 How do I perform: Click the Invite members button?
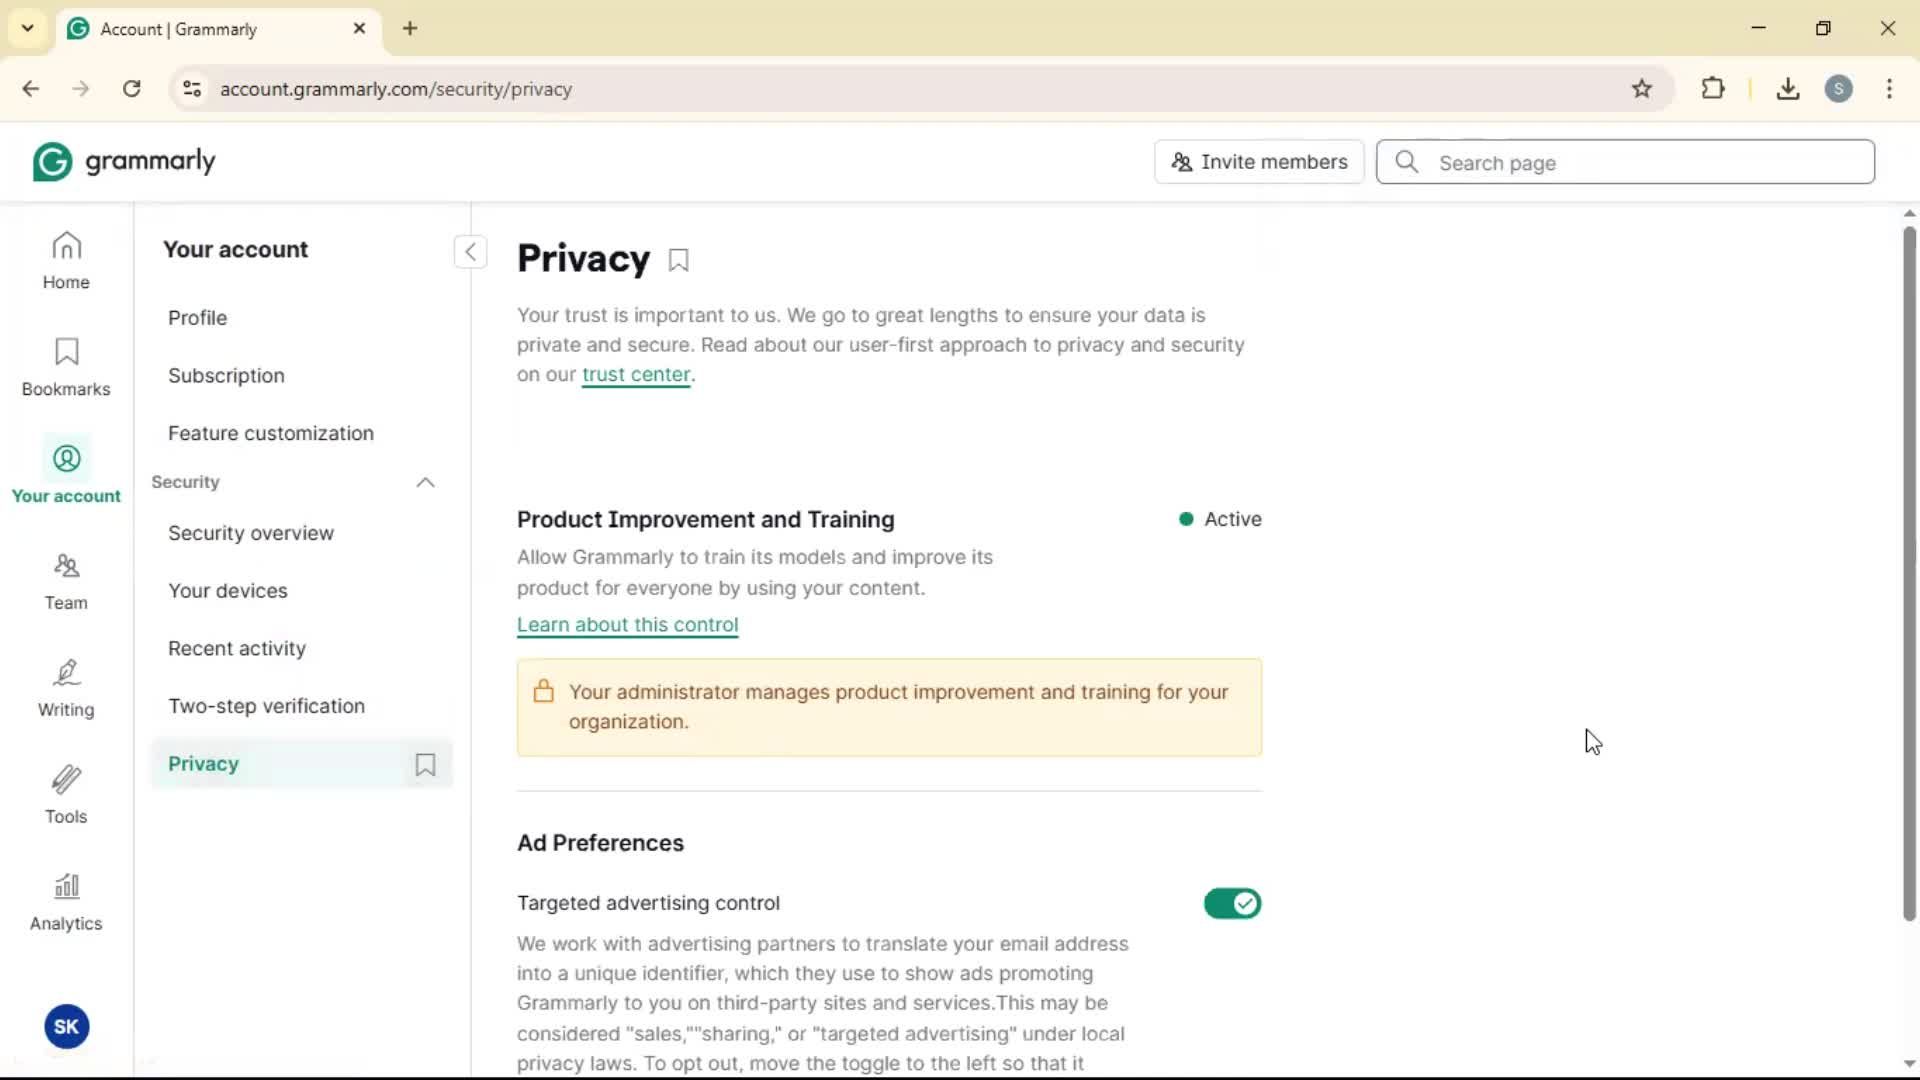coord(1259,162)
